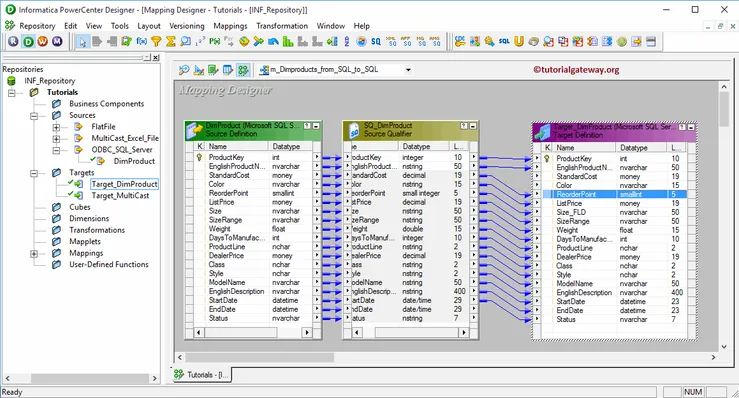Activate the Mapping Designer tool icon
This screenshot has width=739, height=398.
point(243,70)
